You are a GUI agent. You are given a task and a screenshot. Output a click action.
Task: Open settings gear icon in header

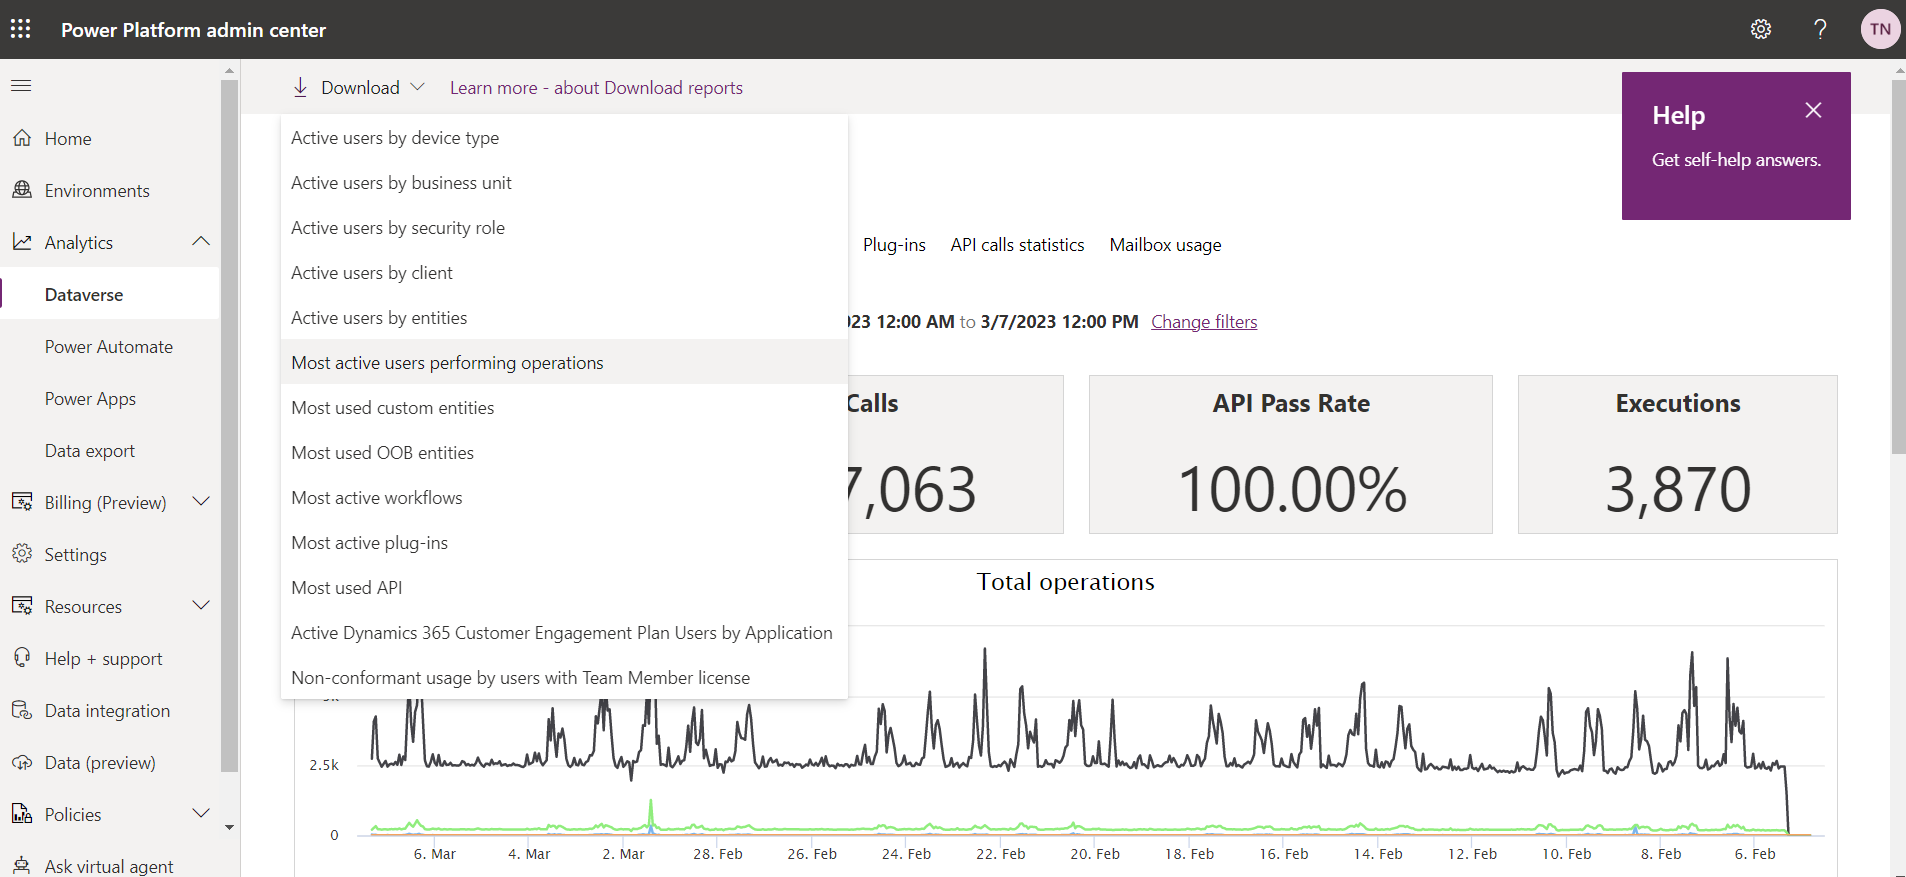[1761, 29]
